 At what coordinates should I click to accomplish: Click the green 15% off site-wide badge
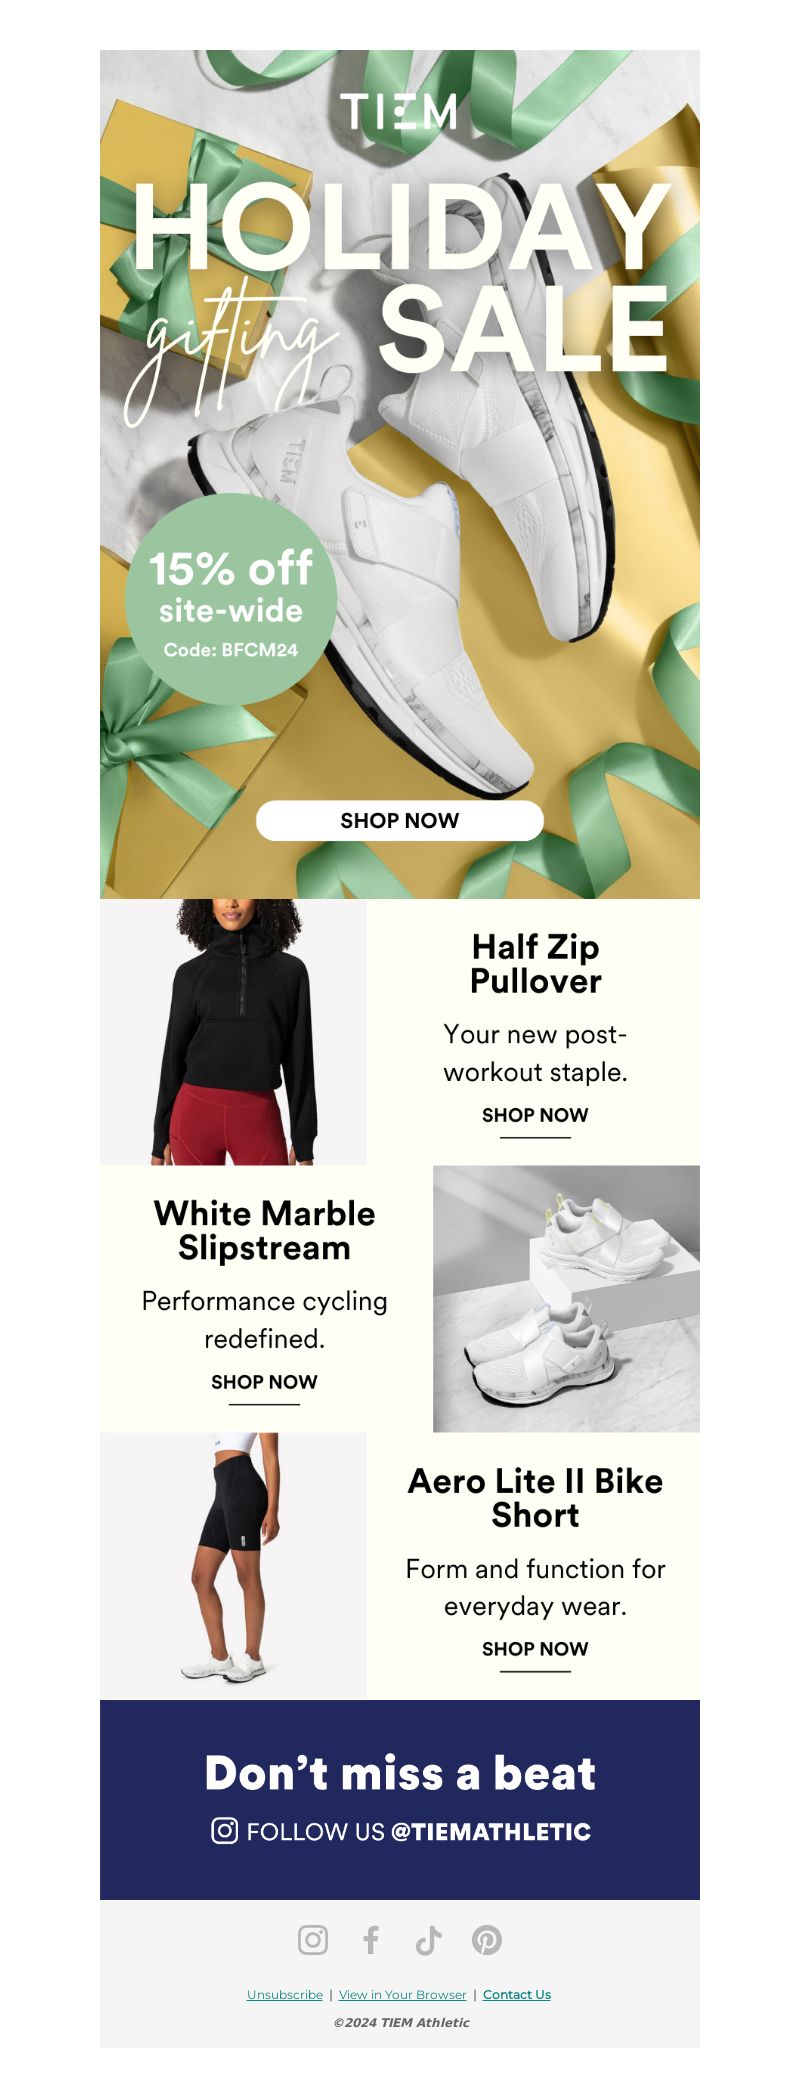(231, 599)
